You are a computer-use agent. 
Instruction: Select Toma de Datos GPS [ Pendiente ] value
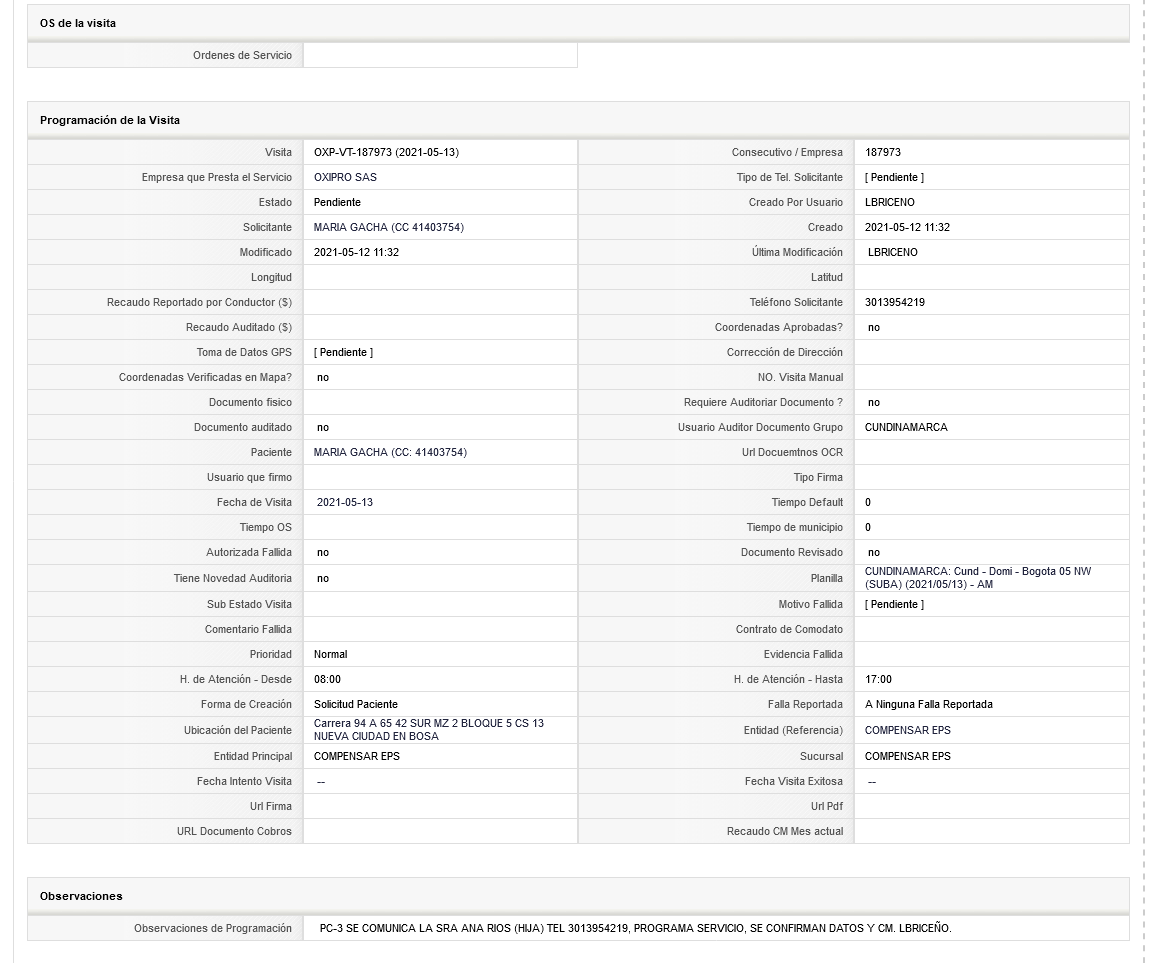(x=343, y=352)
